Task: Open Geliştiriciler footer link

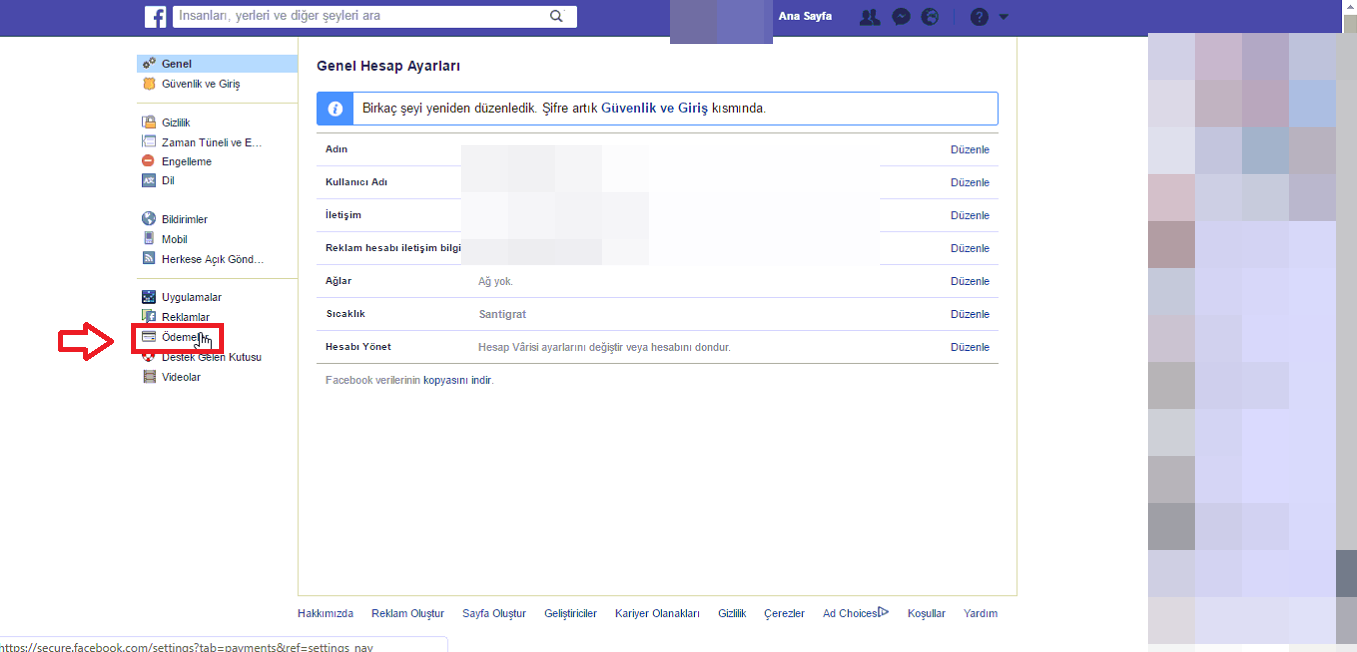Action: coord(571,613)
